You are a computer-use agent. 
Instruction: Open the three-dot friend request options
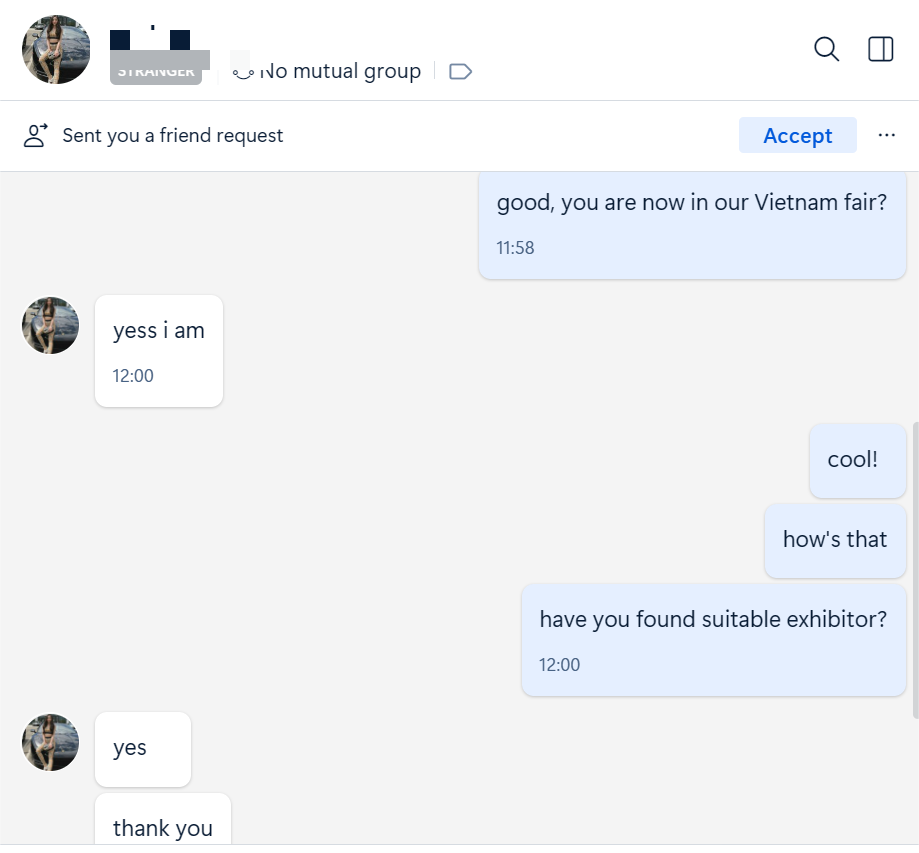click(x=886, y=136)
